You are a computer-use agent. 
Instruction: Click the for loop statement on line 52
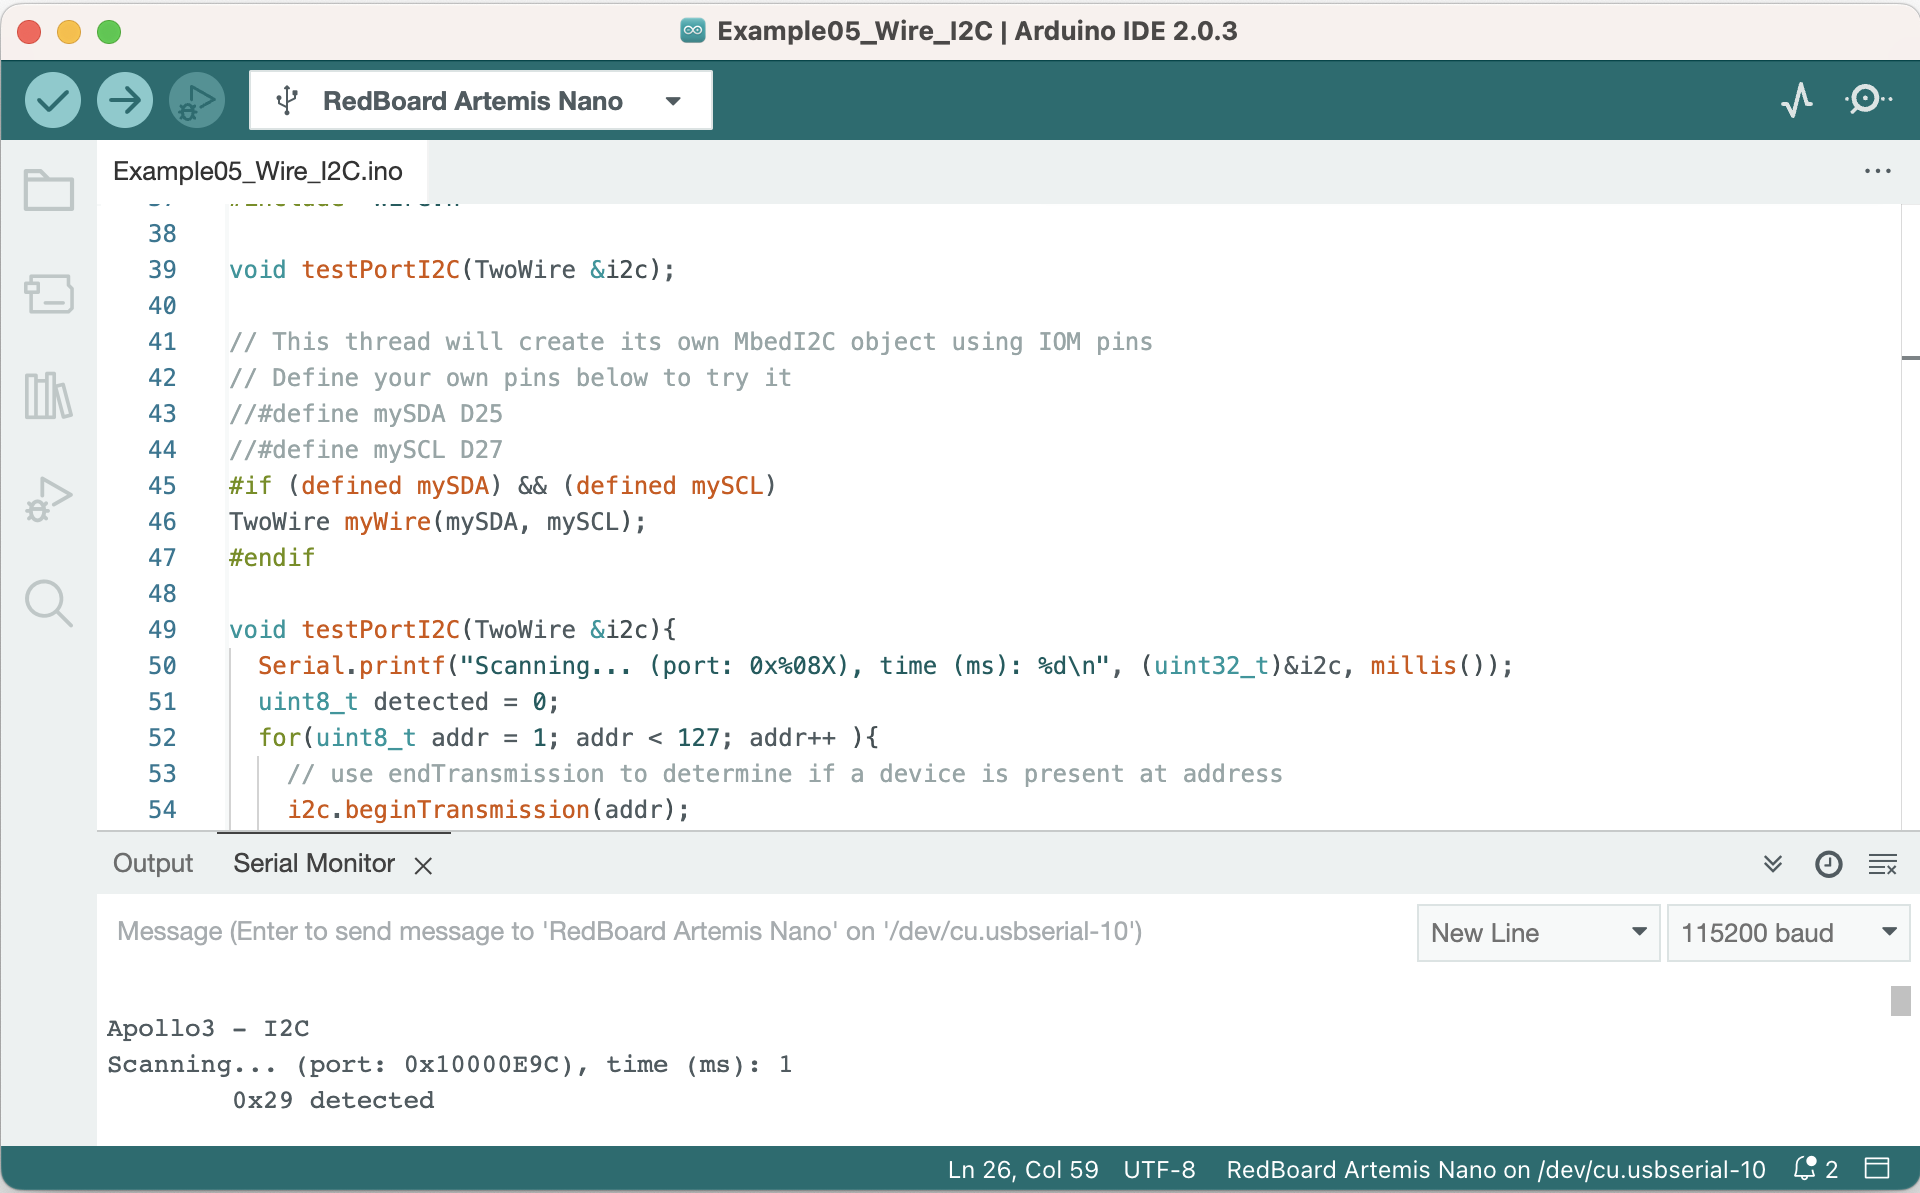pos(568,738)
